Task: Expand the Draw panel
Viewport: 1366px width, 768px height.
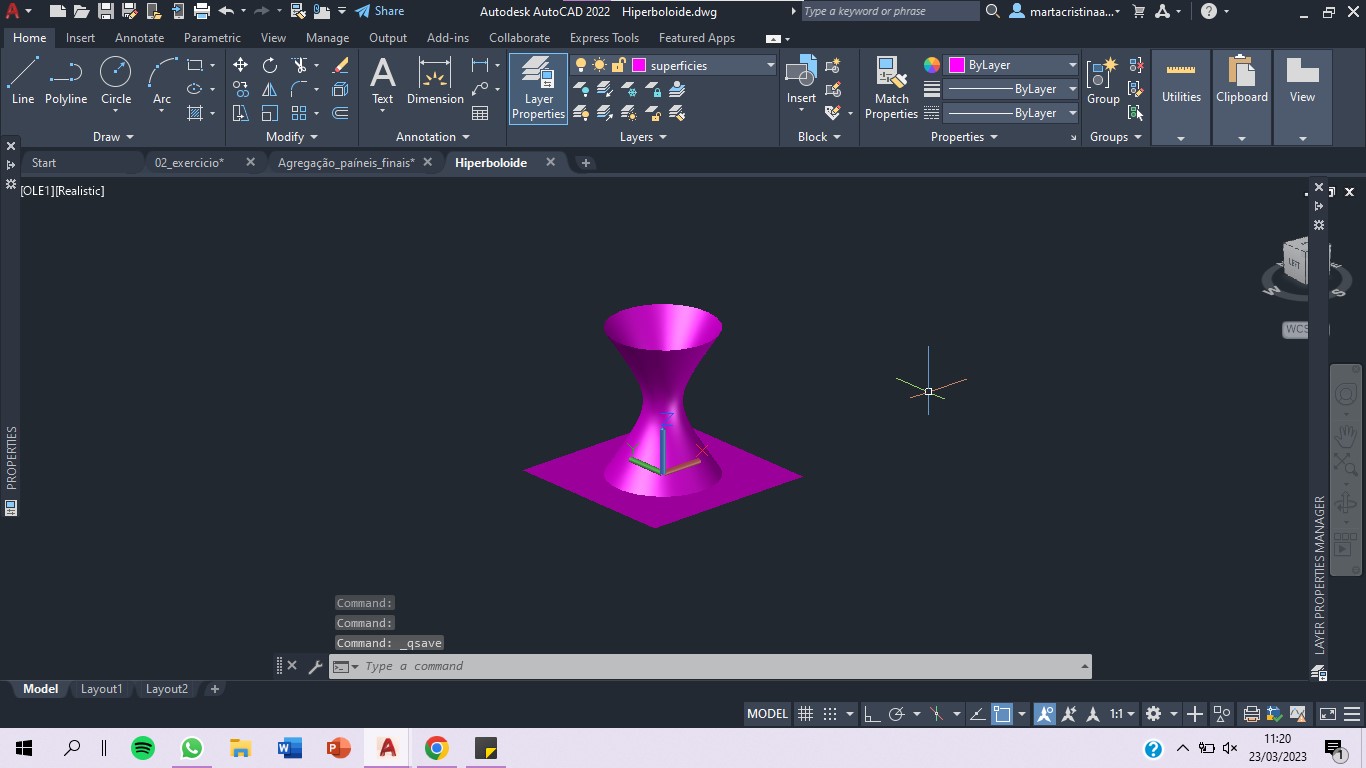Action: point(113,137)
